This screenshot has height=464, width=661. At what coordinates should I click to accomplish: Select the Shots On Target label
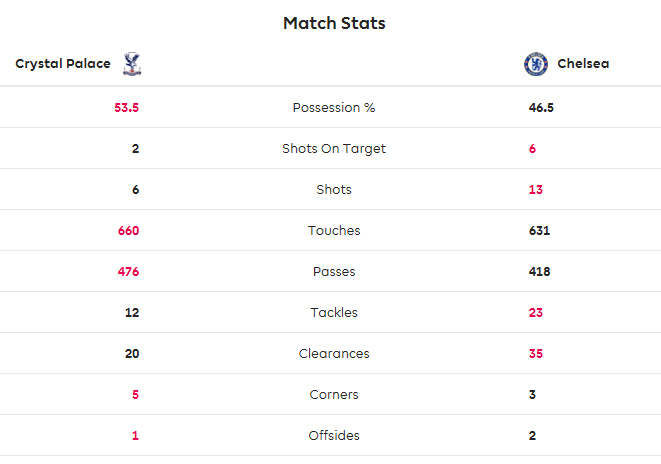334,149
